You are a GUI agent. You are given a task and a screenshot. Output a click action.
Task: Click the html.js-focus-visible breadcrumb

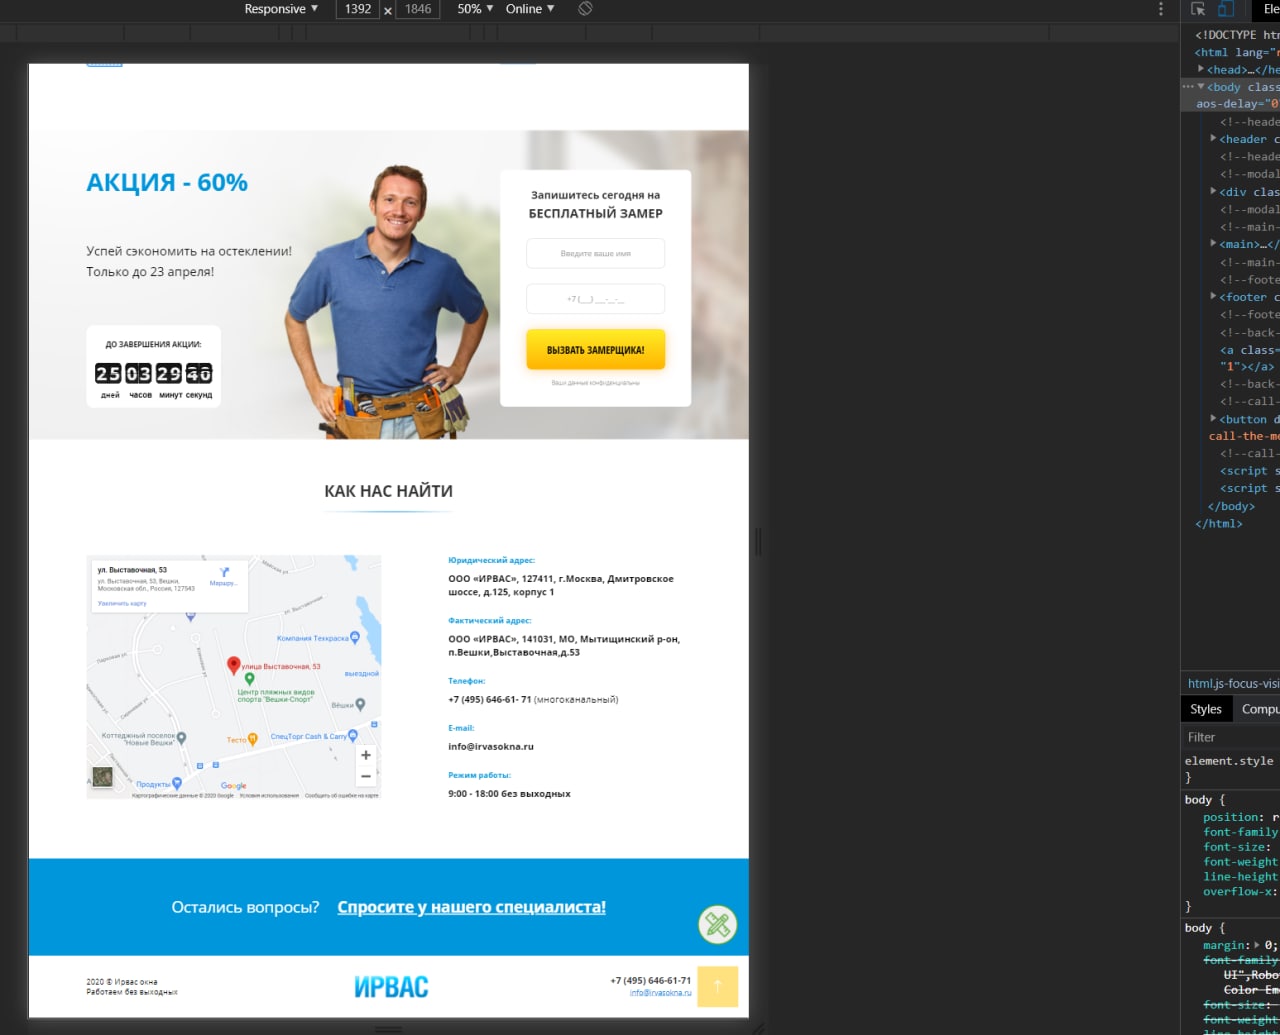click(x=1233, y=684)
